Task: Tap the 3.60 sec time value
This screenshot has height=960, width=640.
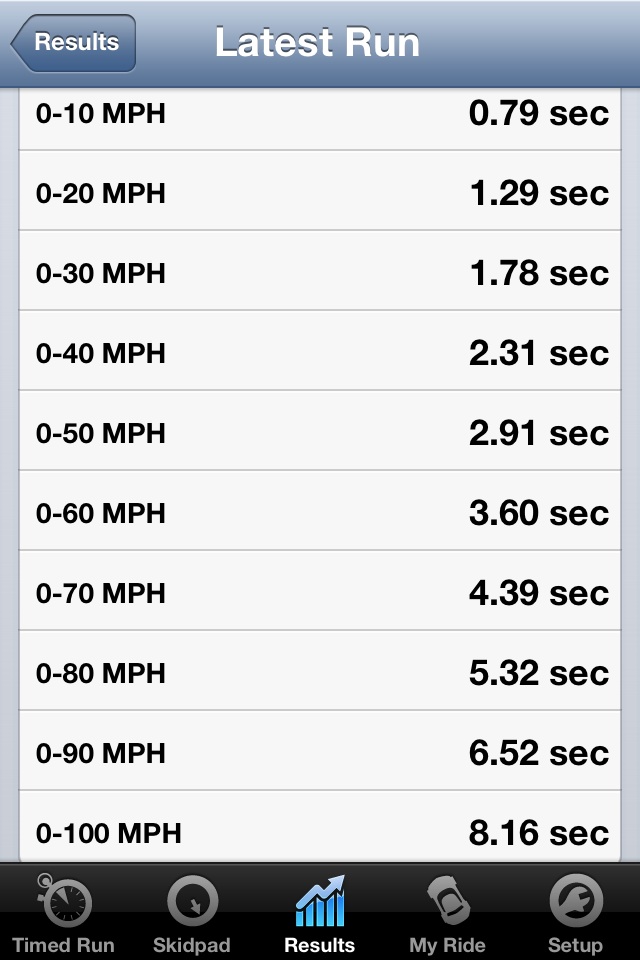Action: [539, 513]
